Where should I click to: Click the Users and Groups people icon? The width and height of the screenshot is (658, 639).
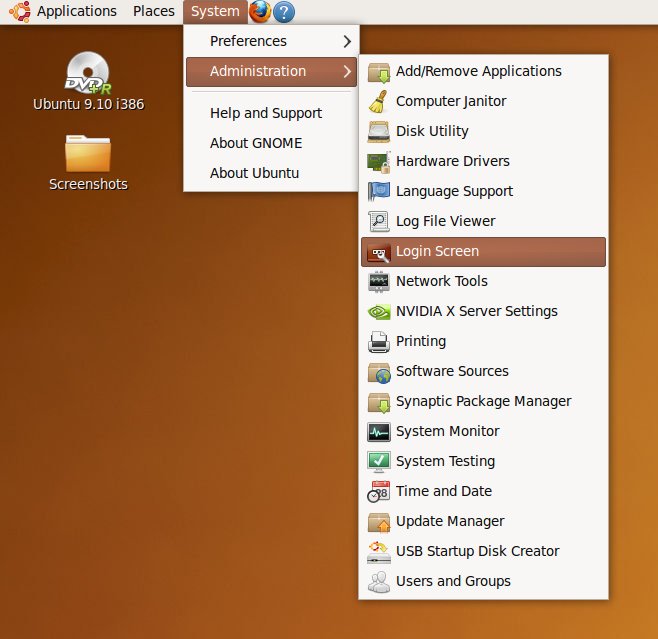379,582
